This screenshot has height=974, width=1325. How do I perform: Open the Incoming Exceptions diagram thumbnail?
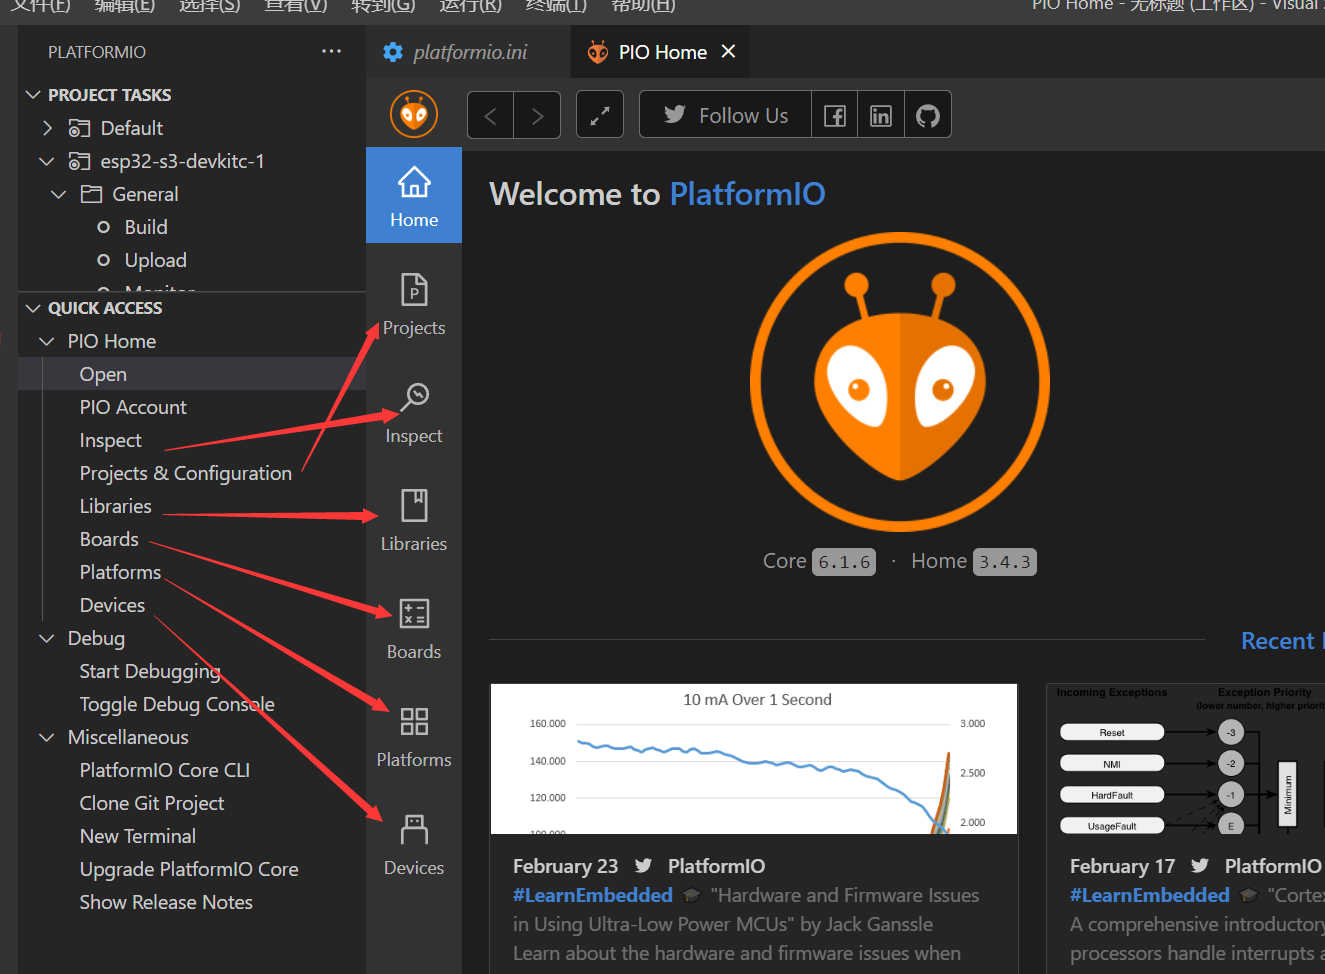point(1186,759)
